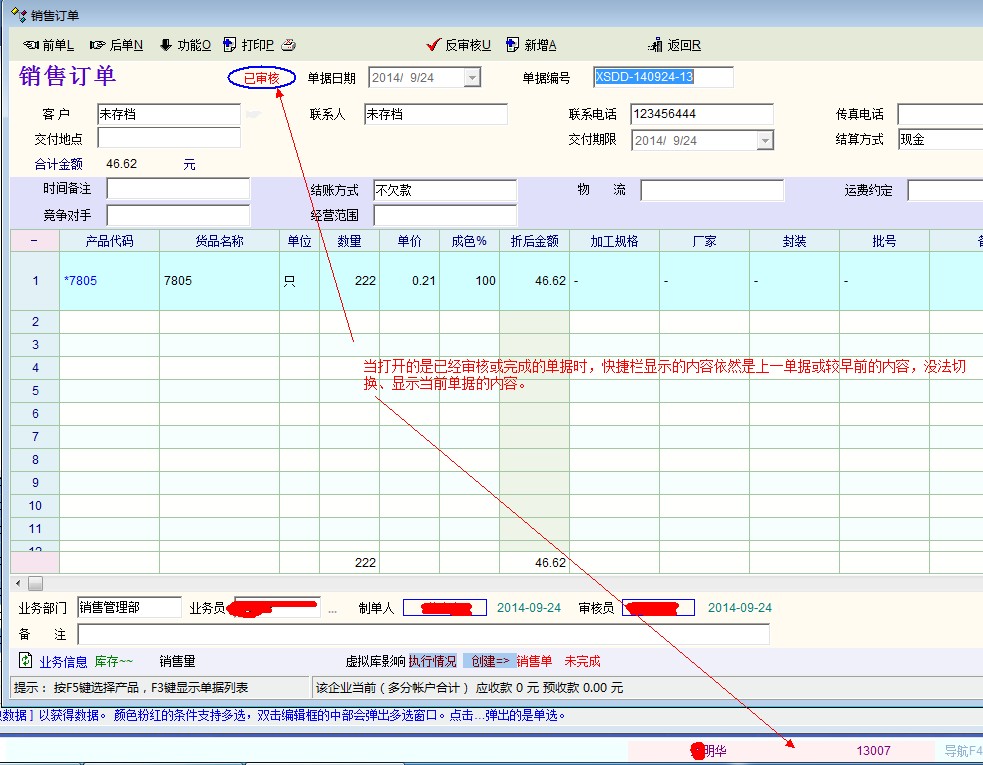Go to previous order with 前单L
This screenshot has height=765, width=983.
(48, 45)
